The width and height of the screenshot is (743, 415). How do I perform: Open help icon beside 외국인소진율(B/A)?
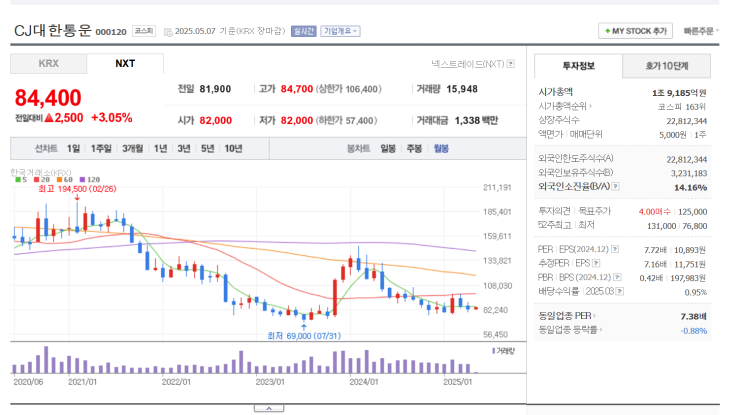click(615, 186)
